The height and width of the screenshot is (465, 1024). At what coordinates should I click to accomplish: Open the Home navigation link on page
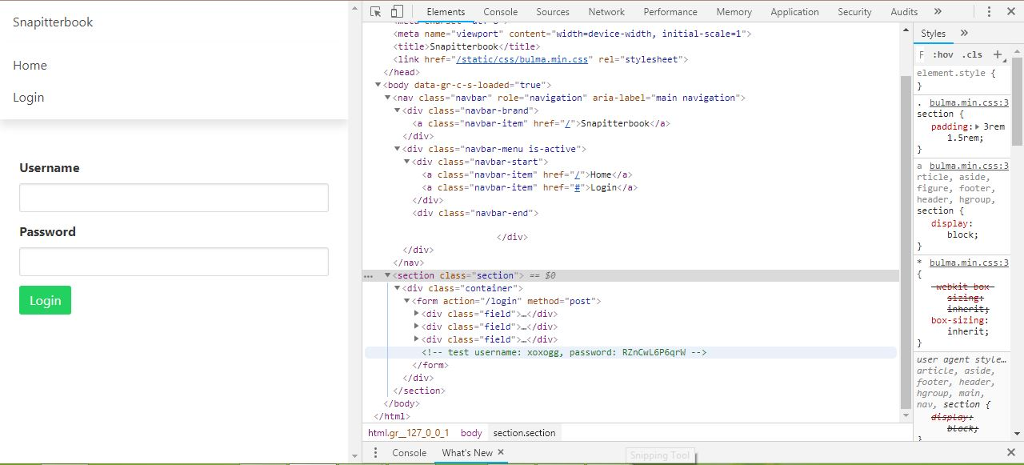click(x=30, y=65)
